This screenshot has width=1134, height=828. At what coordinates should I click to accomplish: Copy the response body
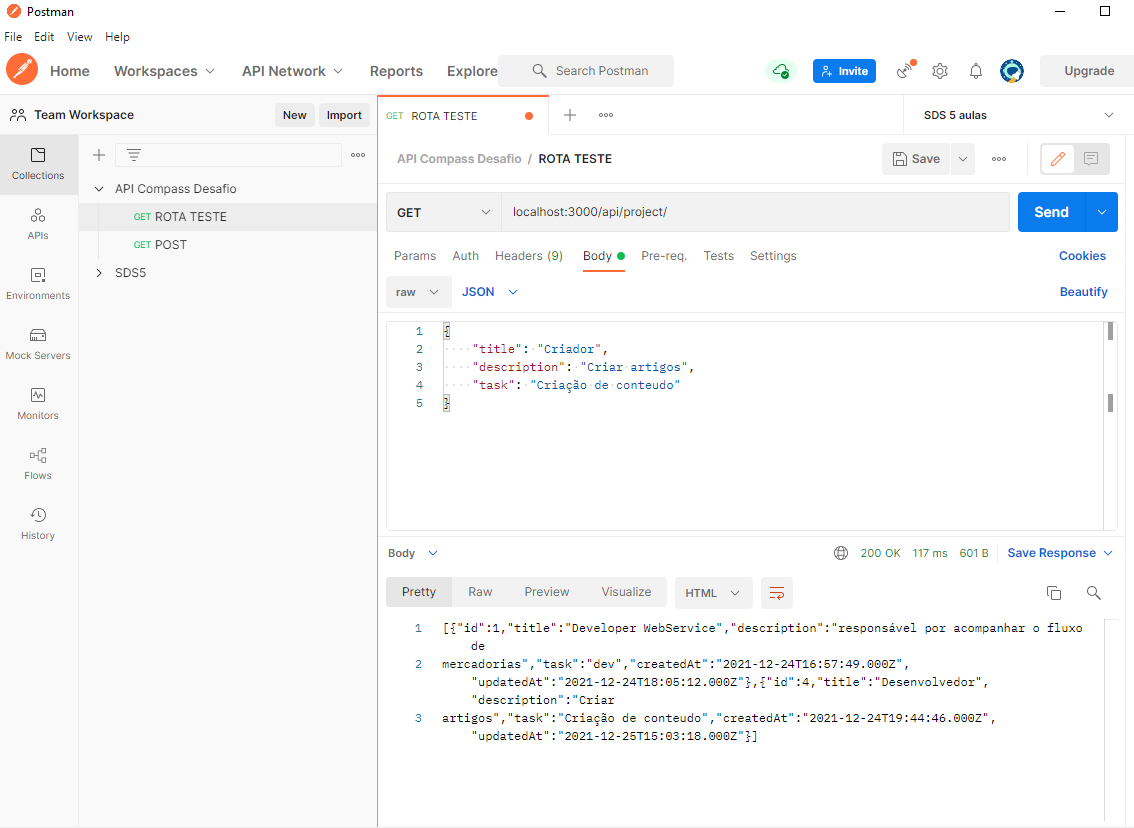1054,592
